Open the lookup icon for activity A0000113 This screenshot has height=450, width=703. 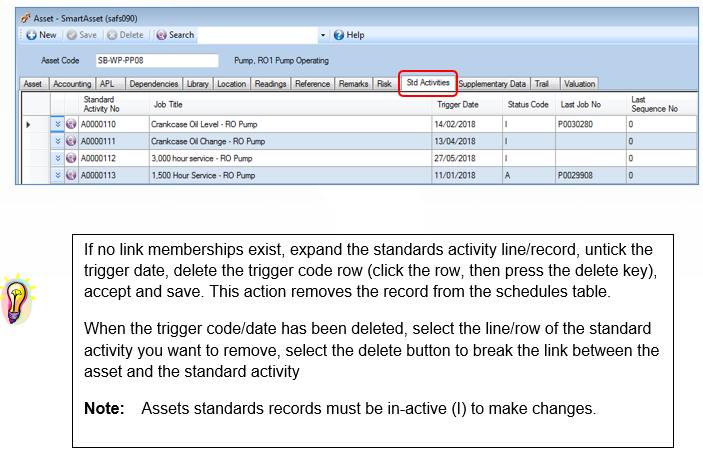pyautogui.click(x=71, y=175)
